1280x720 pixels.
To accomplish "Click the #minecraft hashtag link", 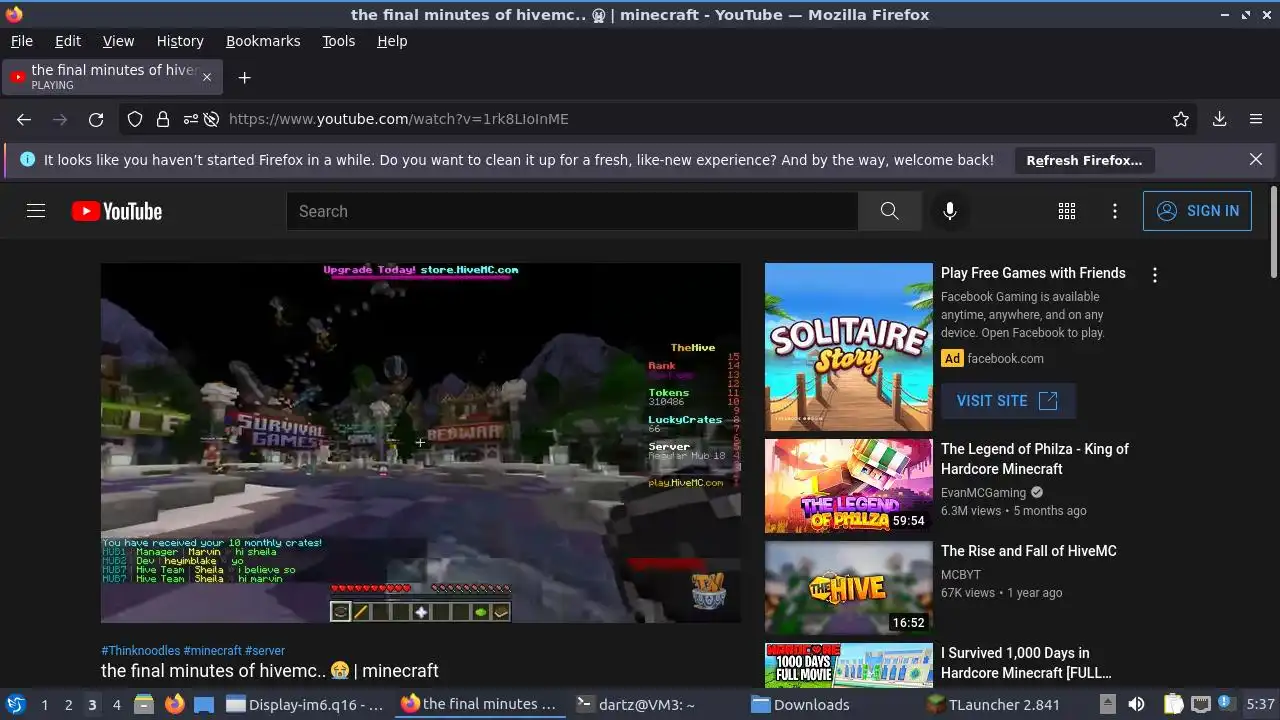I will click(x=212, y=650).
